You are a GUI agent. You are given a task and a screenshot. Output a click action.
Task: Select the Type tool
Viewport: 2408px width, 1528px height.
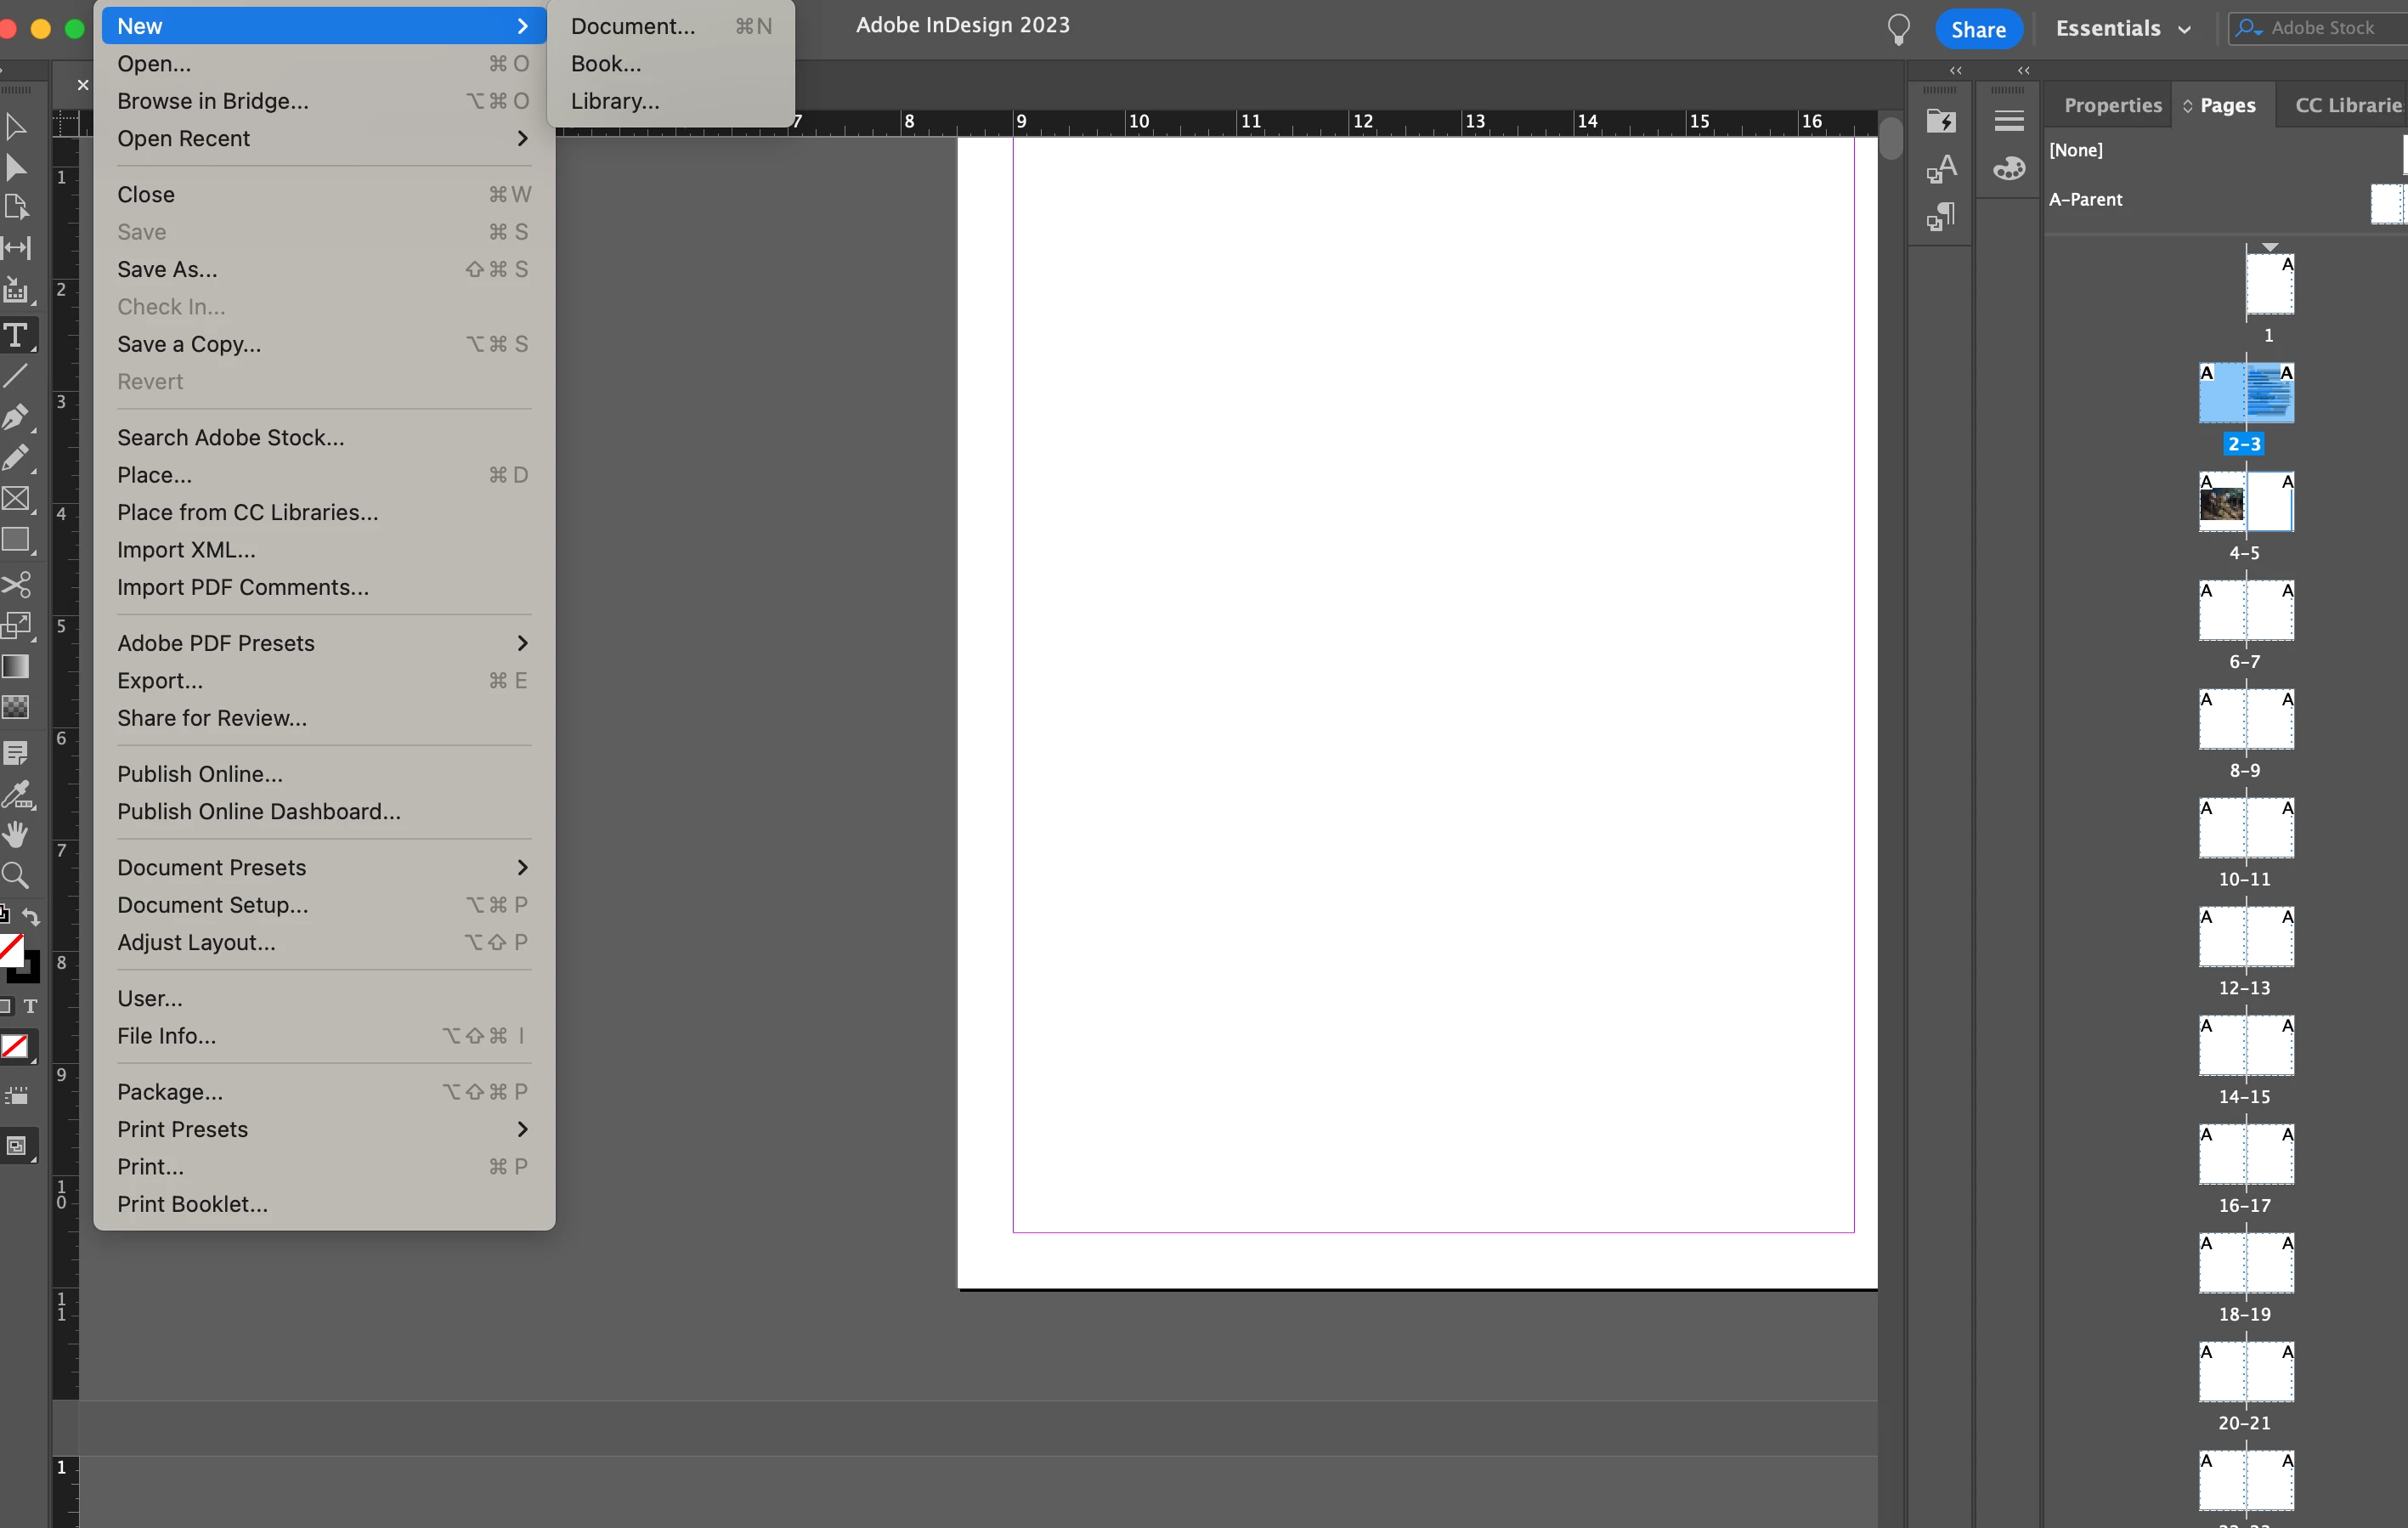16,335
